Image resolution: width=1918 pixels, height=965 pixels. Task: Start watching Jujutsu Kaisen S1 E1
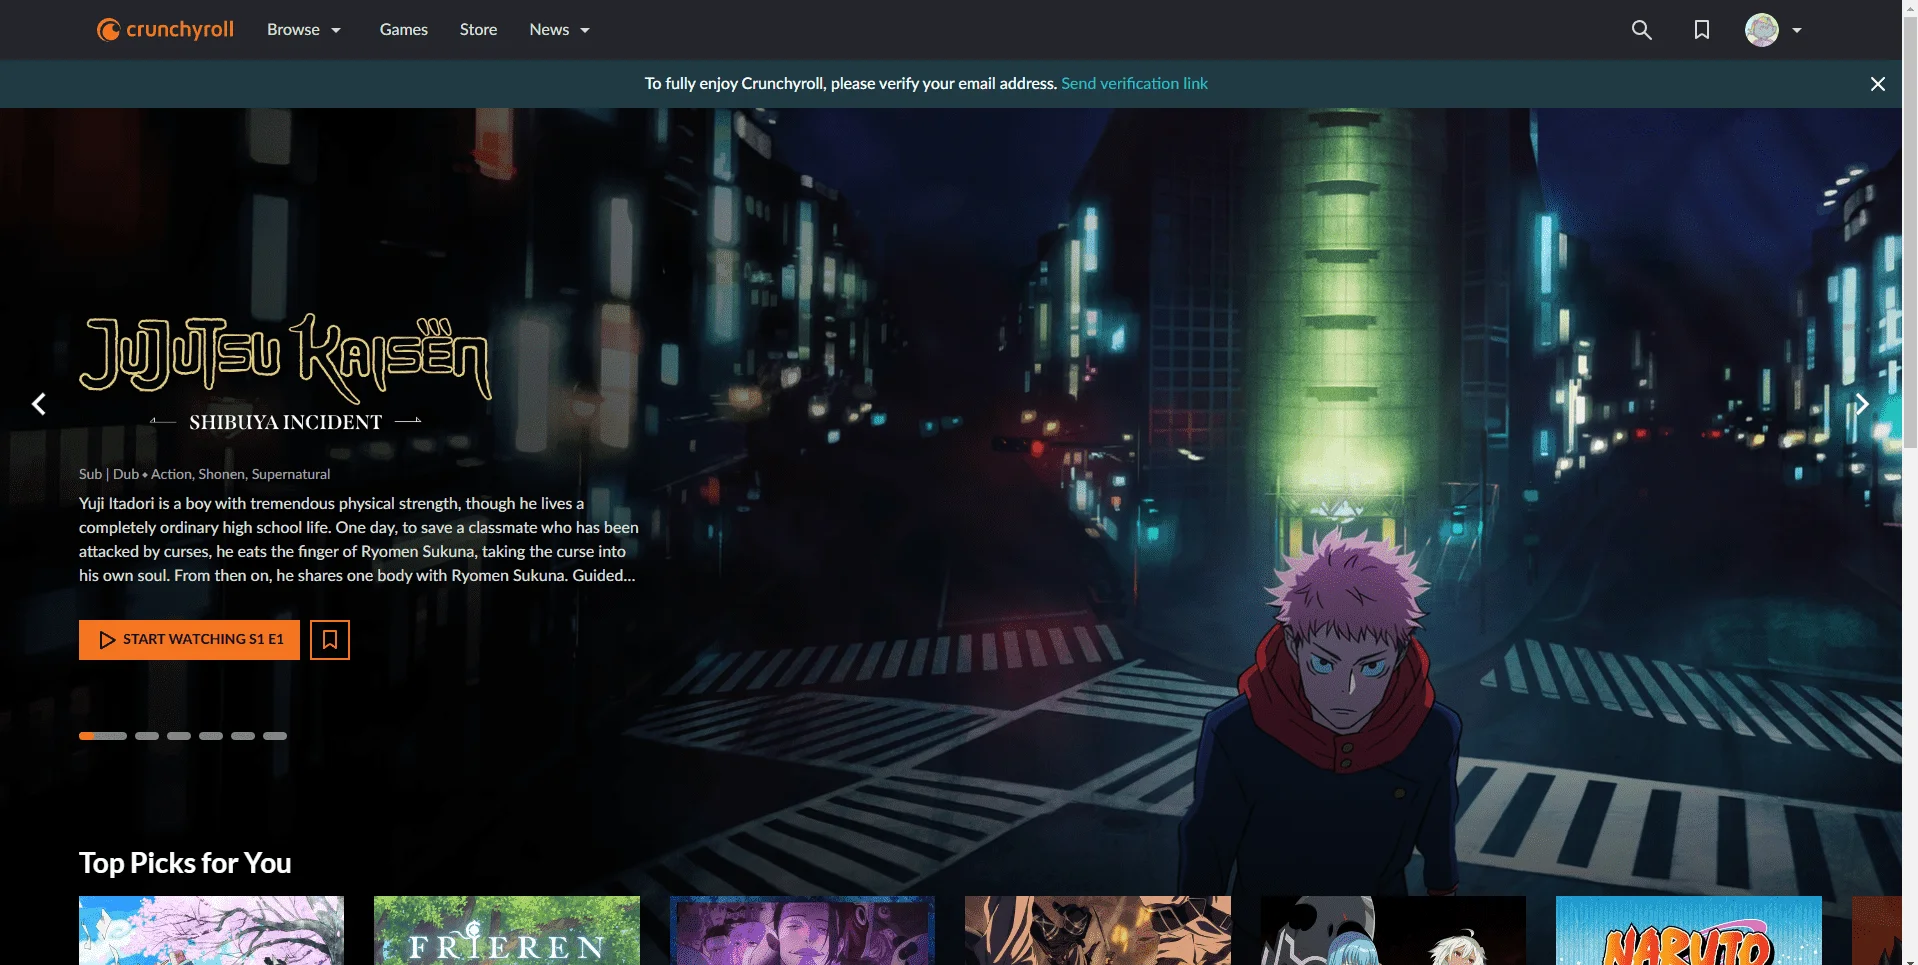click(189, 640)
